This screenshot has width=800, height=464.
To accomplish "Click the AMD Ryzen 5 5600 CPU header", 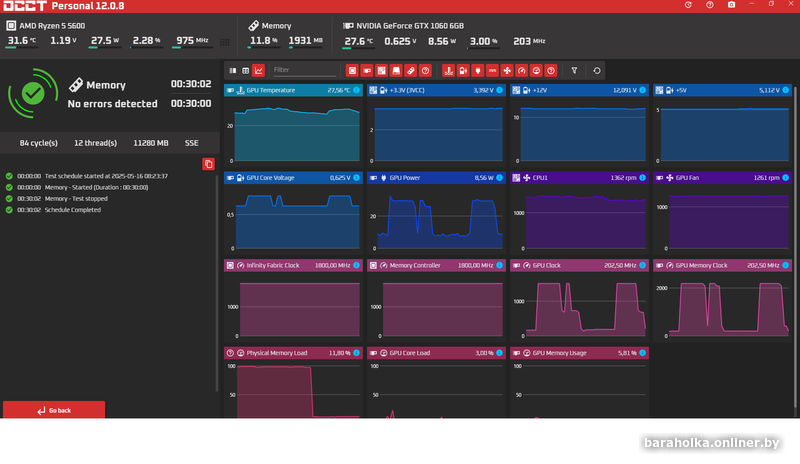I will [46, 26].
